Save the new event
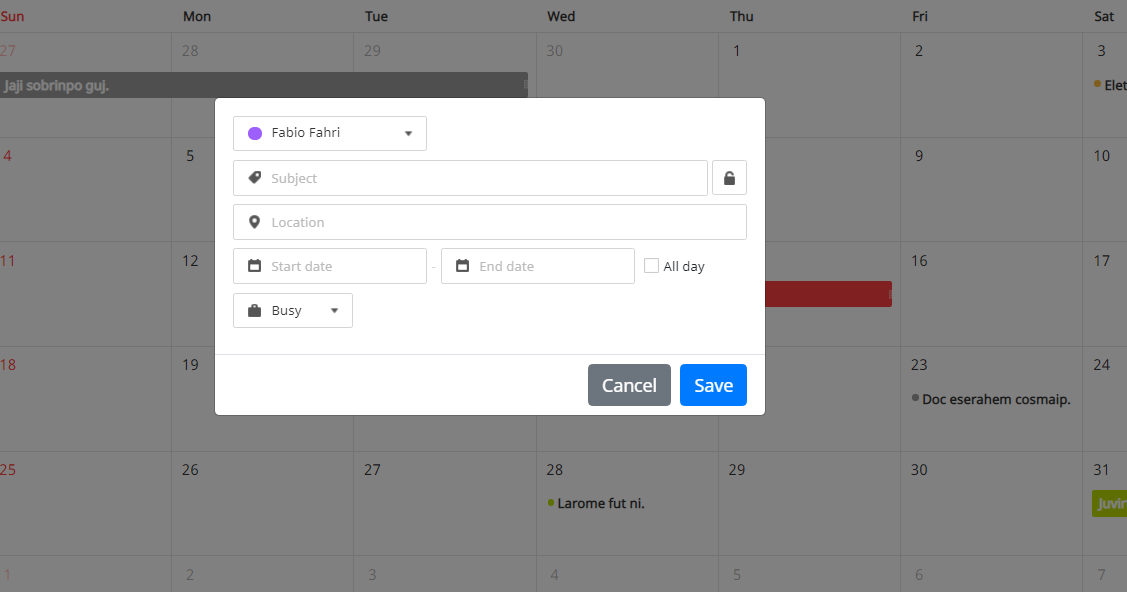 [x=713, y=385]
